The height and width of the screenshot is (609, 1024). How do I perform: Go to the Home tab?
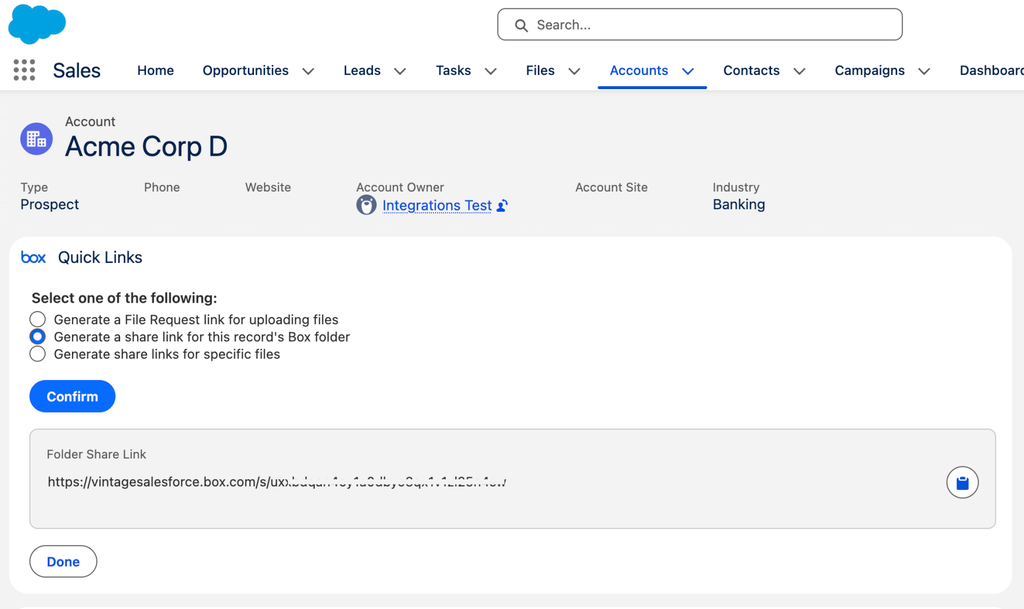155,70
